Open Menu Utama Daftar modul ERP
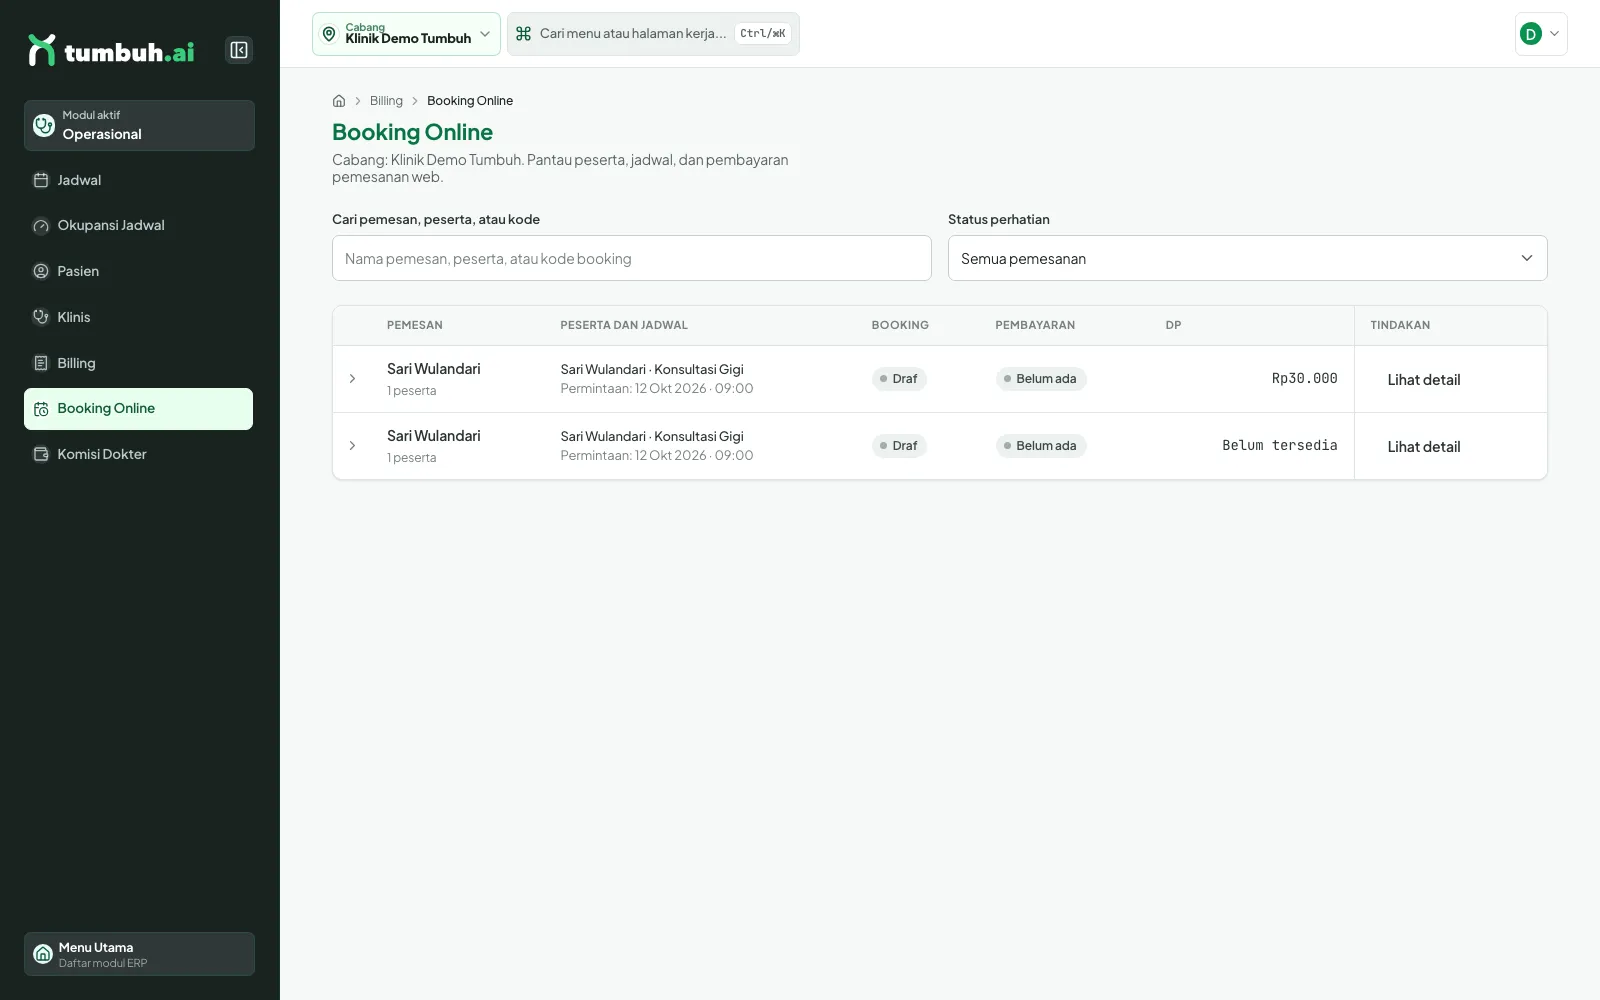 tap(139, 954)
